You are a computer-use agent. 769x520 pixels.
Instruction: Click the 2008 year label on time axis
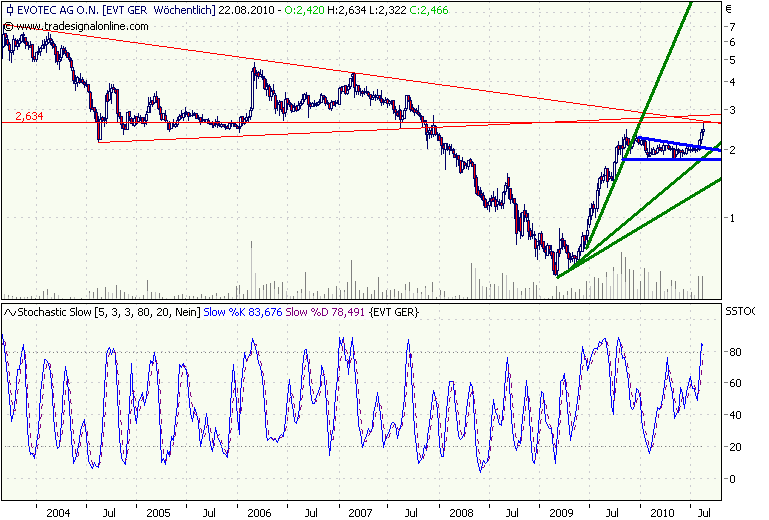coord(461,513)
